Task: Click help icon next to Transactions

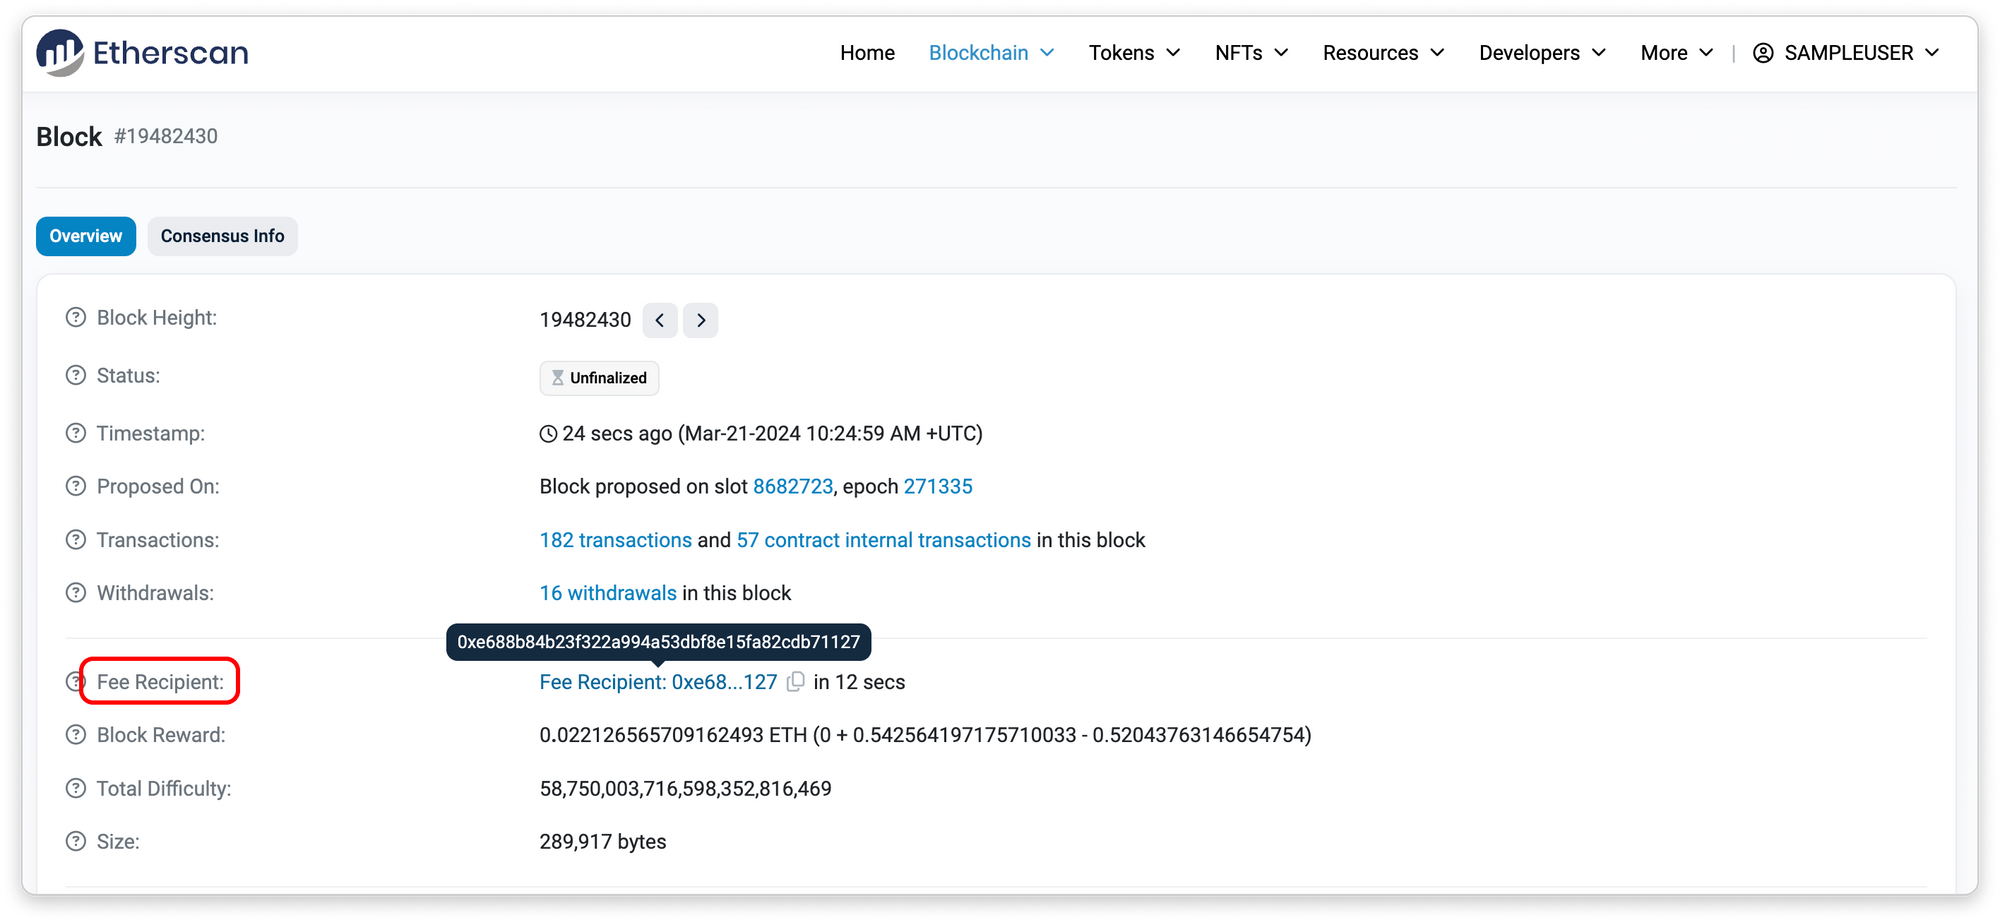Action: (76, 540)
